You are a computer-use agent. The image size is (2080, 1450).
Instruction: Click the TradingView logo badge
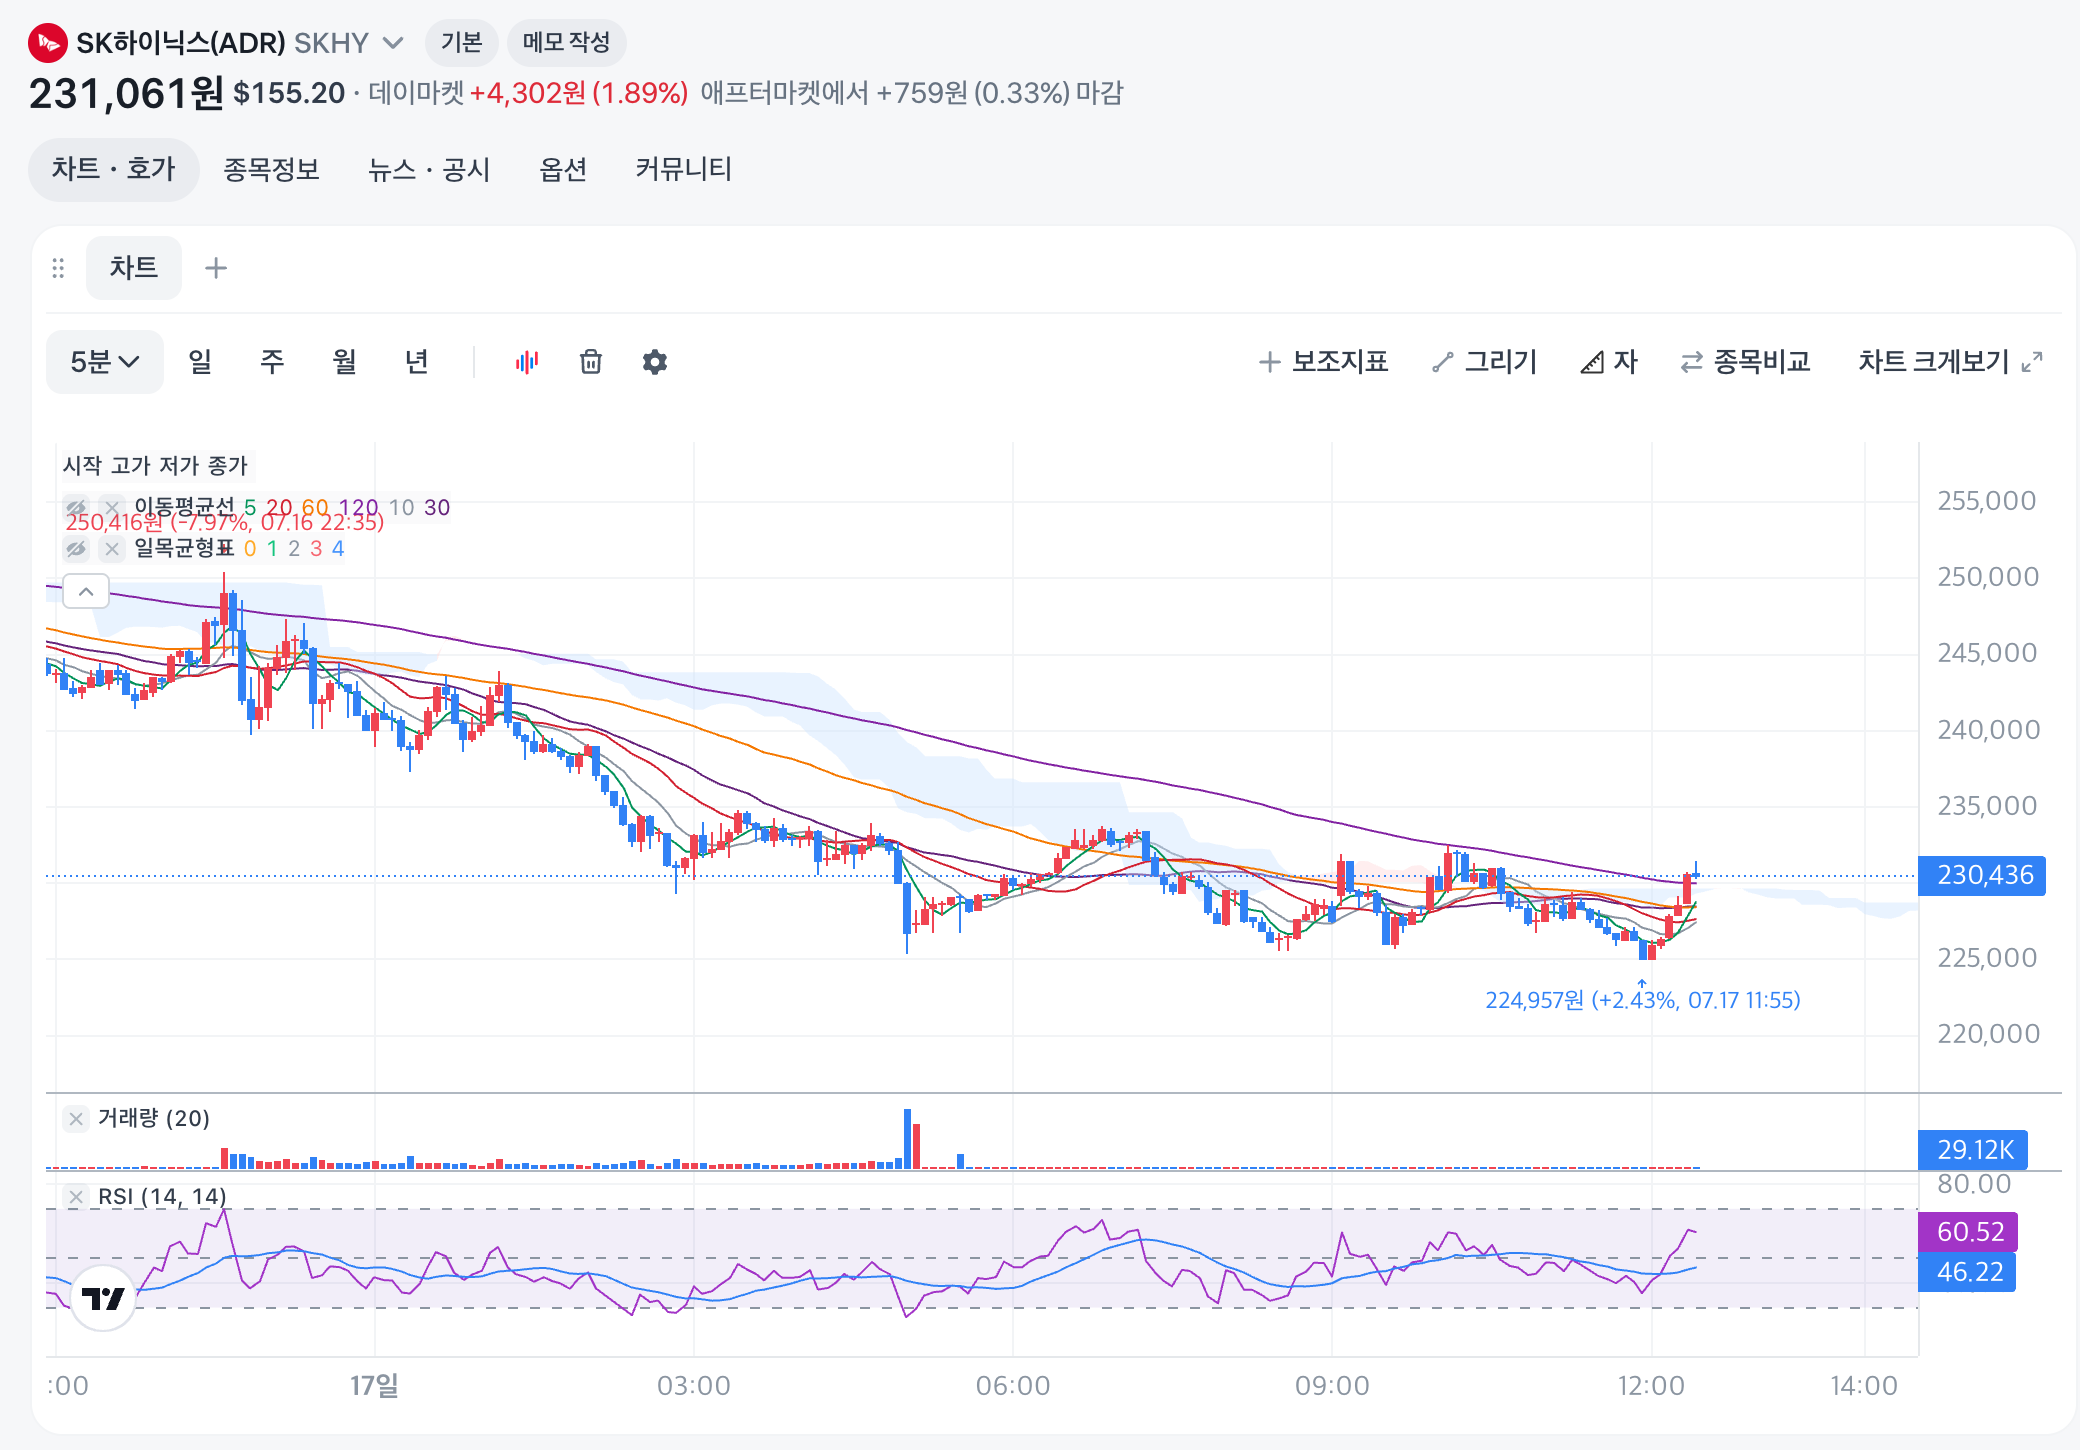[x=104, y=1298]
